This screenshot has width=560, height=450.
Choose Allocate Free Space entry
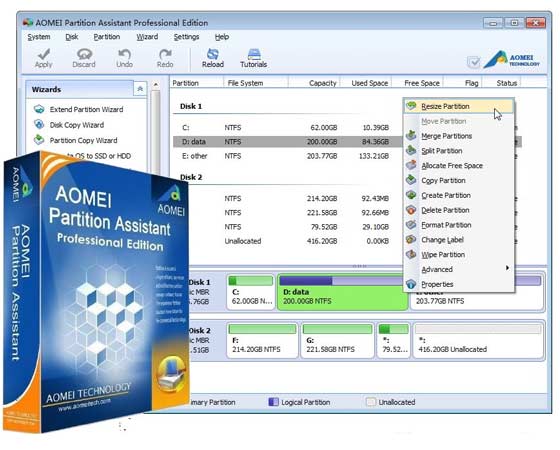click(x=459, y=165)
